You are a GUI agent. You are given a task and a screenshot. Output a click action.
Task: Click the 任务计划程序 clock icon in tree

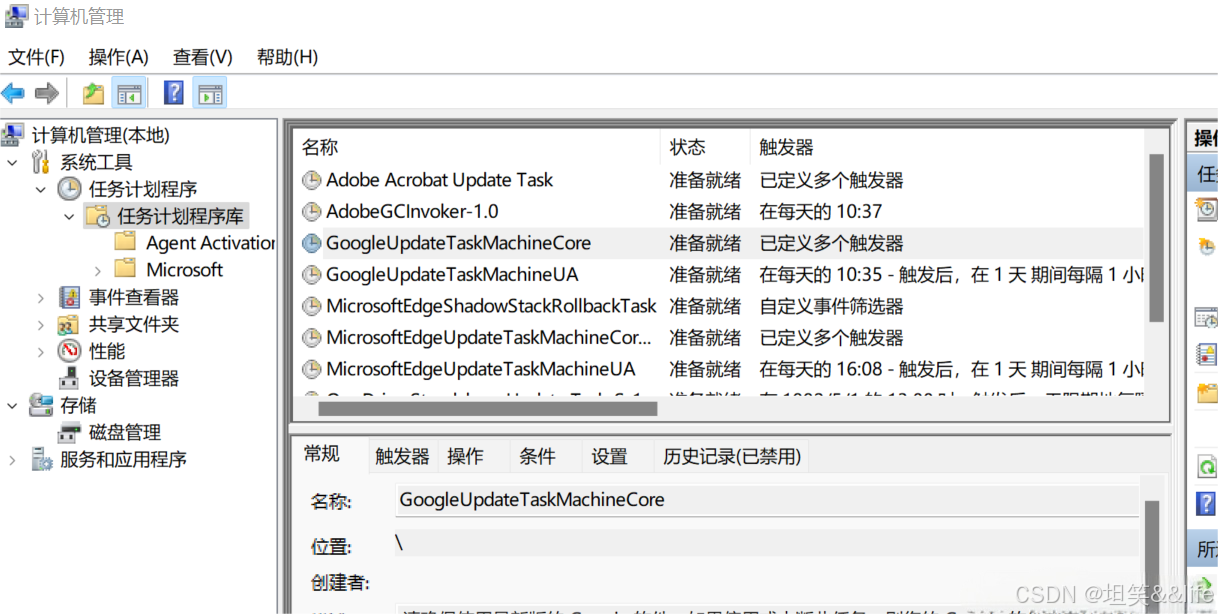click(x=69, y=189)
